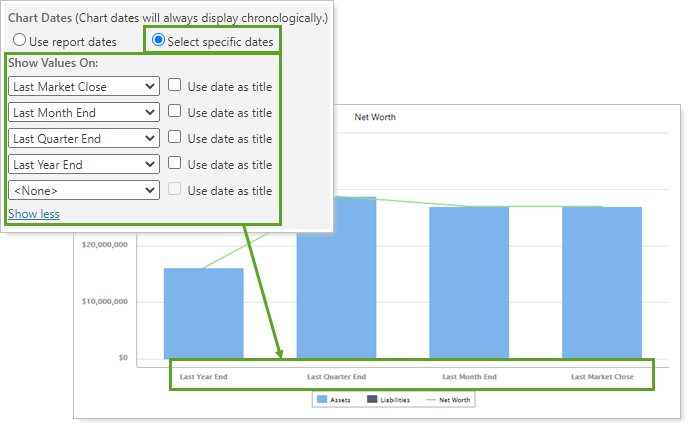This screenshot has height=428, width=690.
Task: Check 'Use date as title' for Last Month End
Action: click(x=175, y=112)
